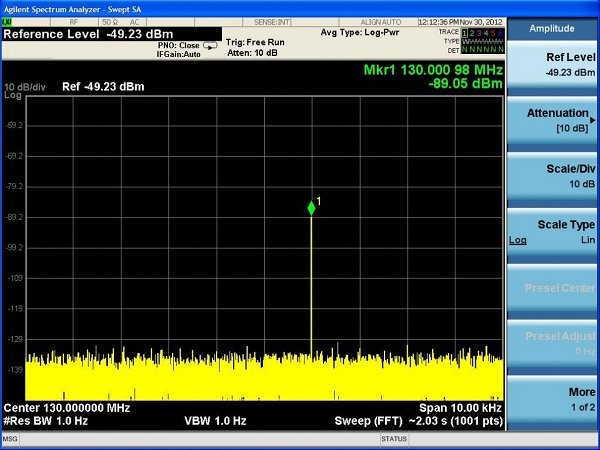
Task: Click the Atten: 10 dB text
Action: (x=253, y=53)
